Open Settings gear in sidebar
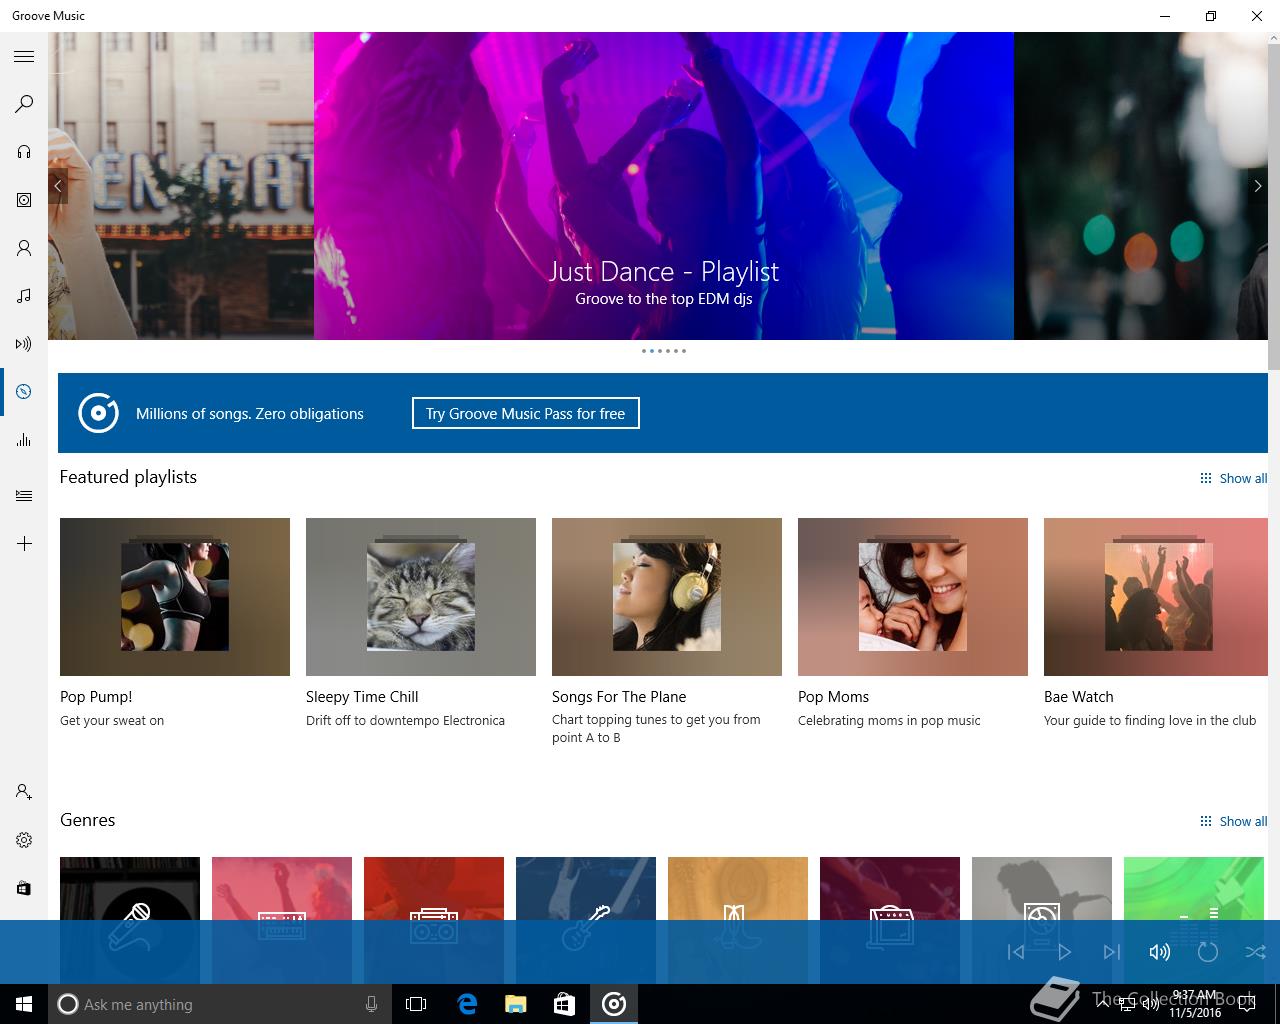The image size is (1280, 1024). click(24, 840)
